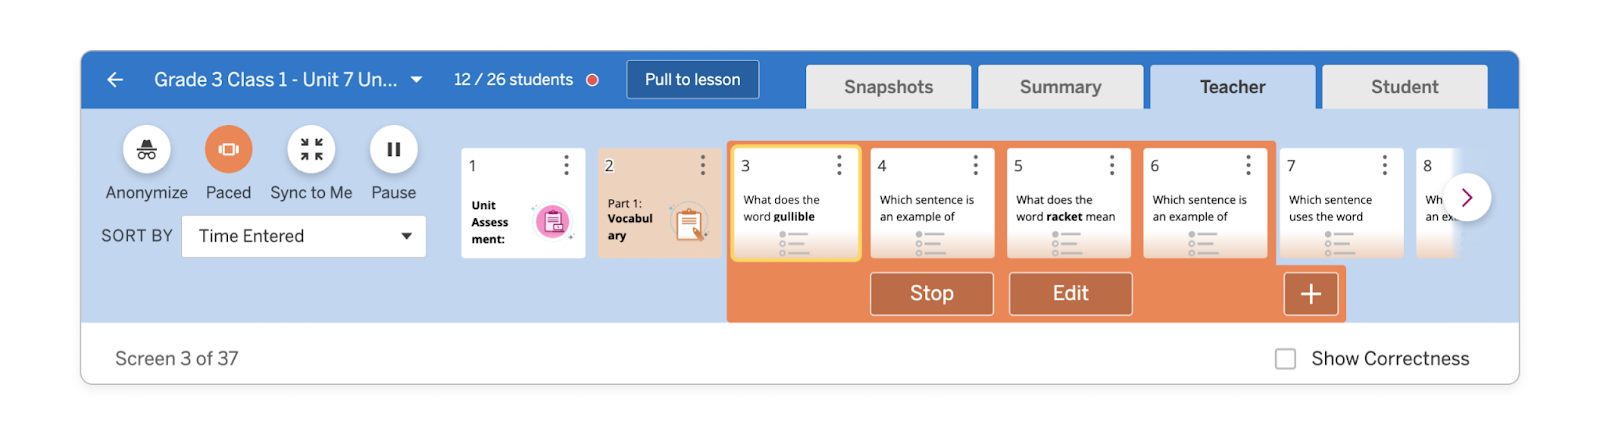Click the Pull to lesson button
The height and width of the screenshot is (435, 1600).
pos(692,80)
